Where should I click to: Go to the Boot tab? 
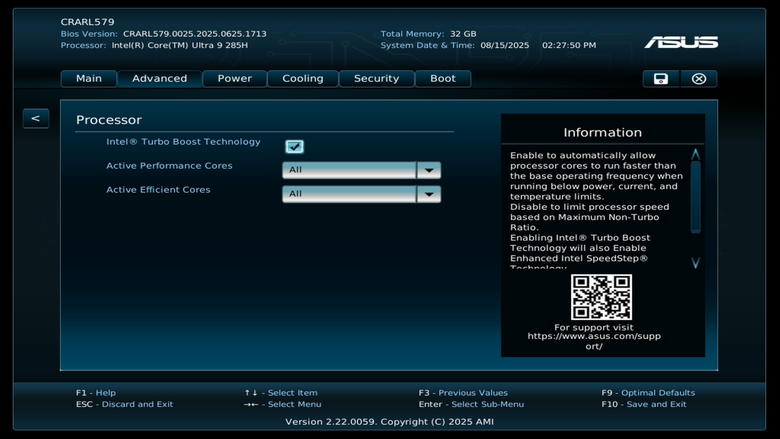[443, 79]
